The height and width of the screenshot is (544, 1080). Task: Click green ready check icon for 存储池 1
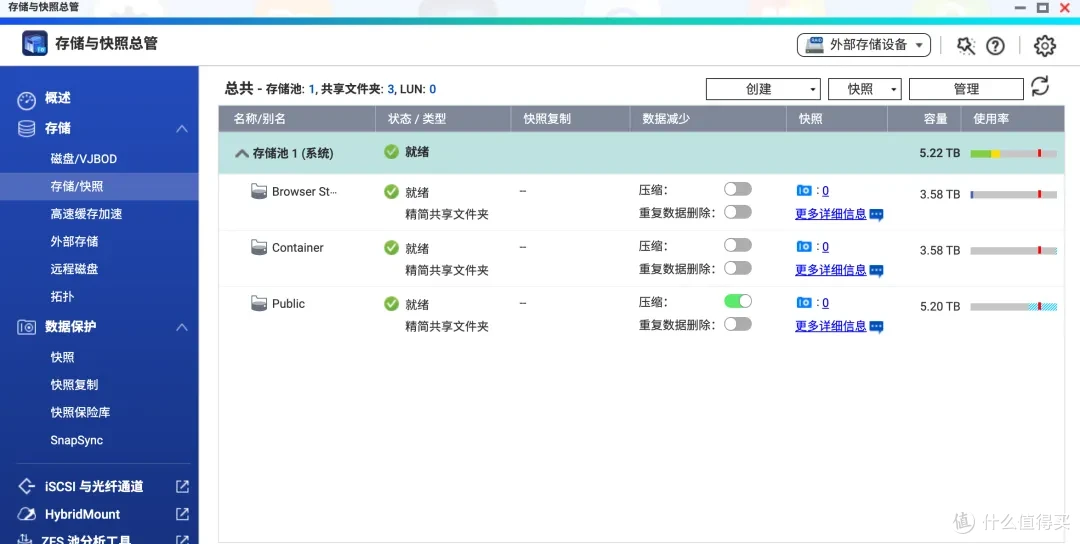[391, 151]
